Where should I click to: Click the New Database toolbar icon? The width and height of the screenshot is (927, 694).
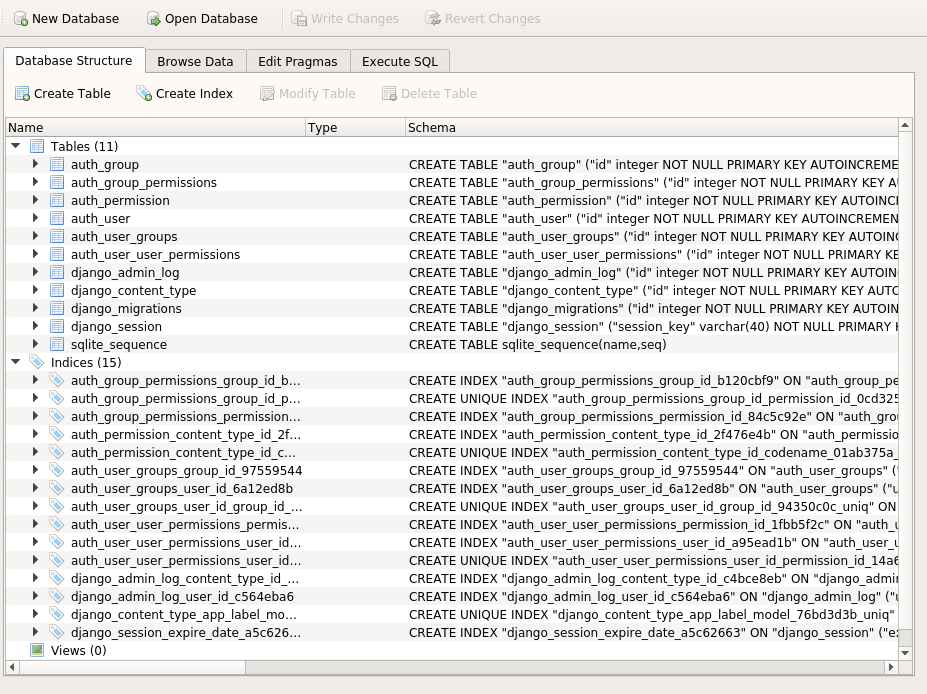click(x=21, y=19)
